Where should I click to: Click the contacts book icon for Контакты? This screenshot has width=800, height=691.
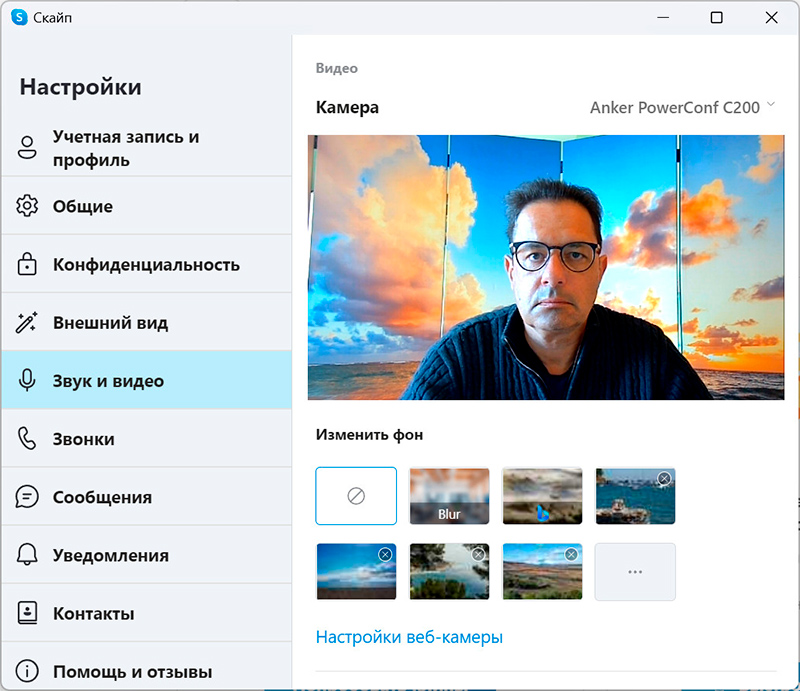tap(27, 613)
